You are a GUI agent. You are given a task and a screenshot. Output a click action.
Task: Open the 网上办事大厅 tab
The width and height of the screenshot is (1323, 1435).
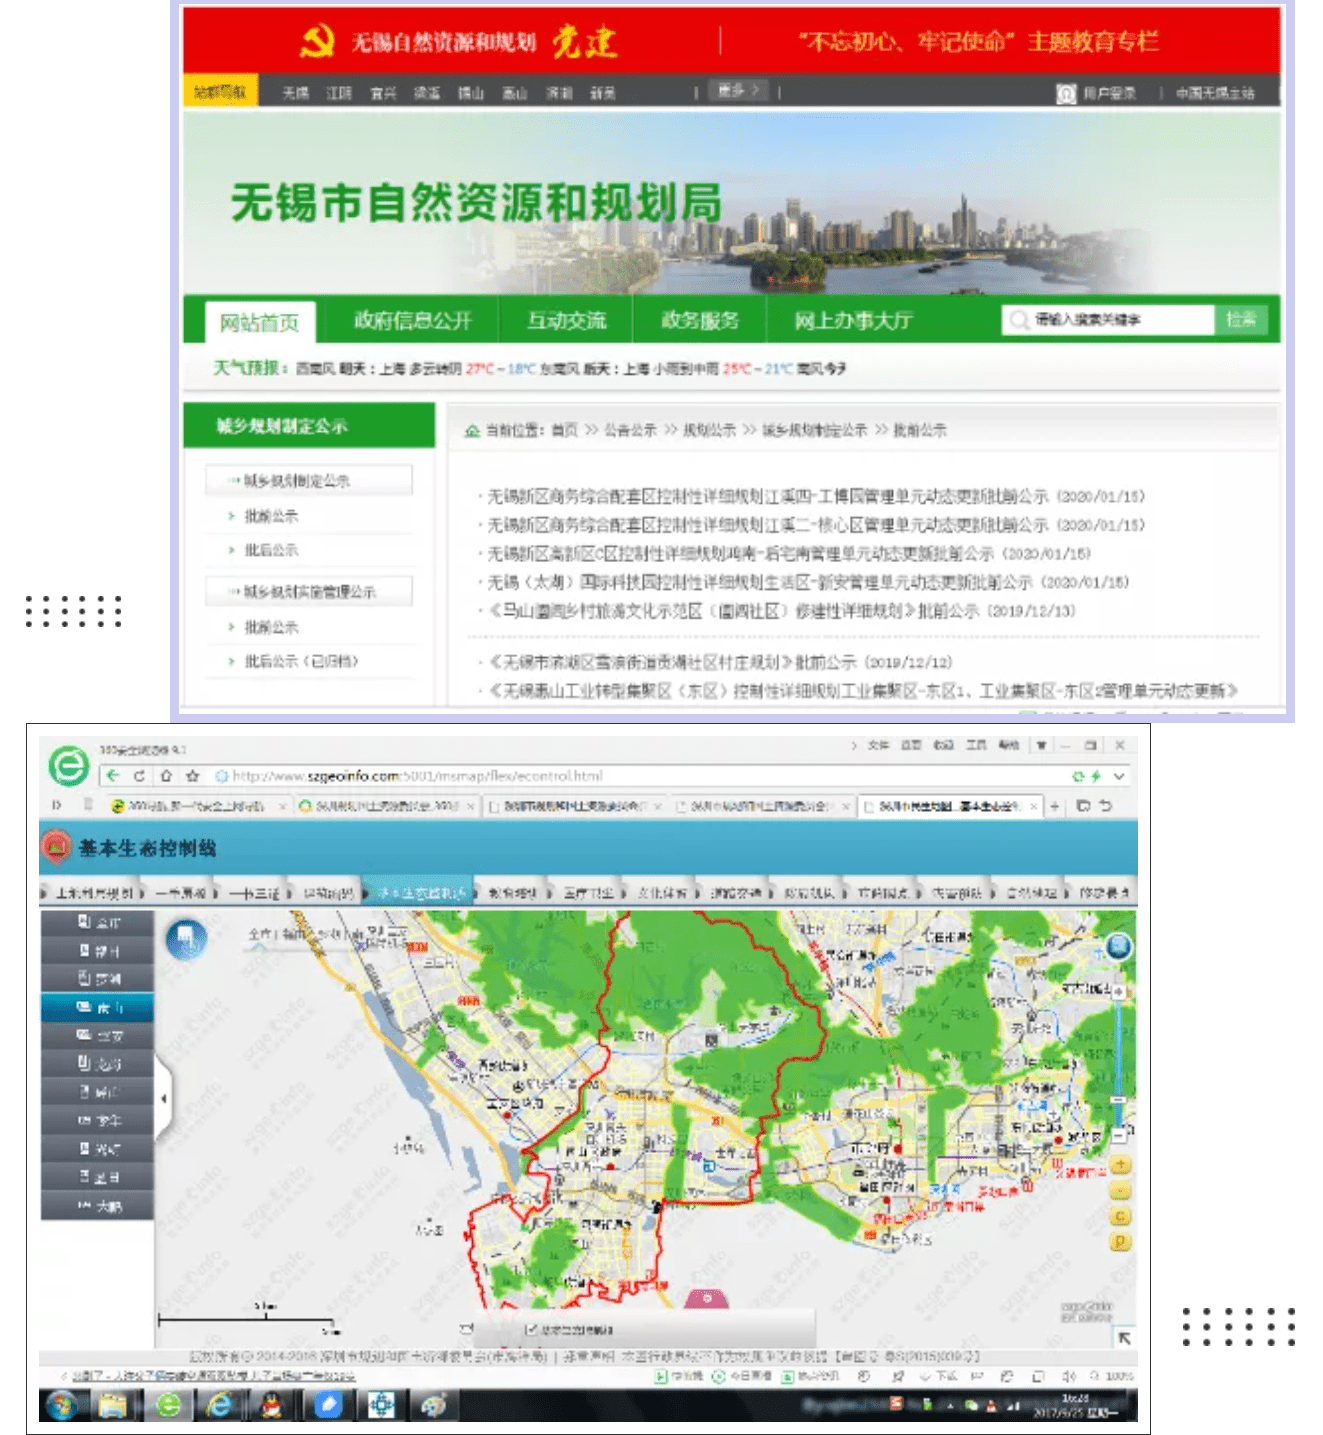coord(853,320)
